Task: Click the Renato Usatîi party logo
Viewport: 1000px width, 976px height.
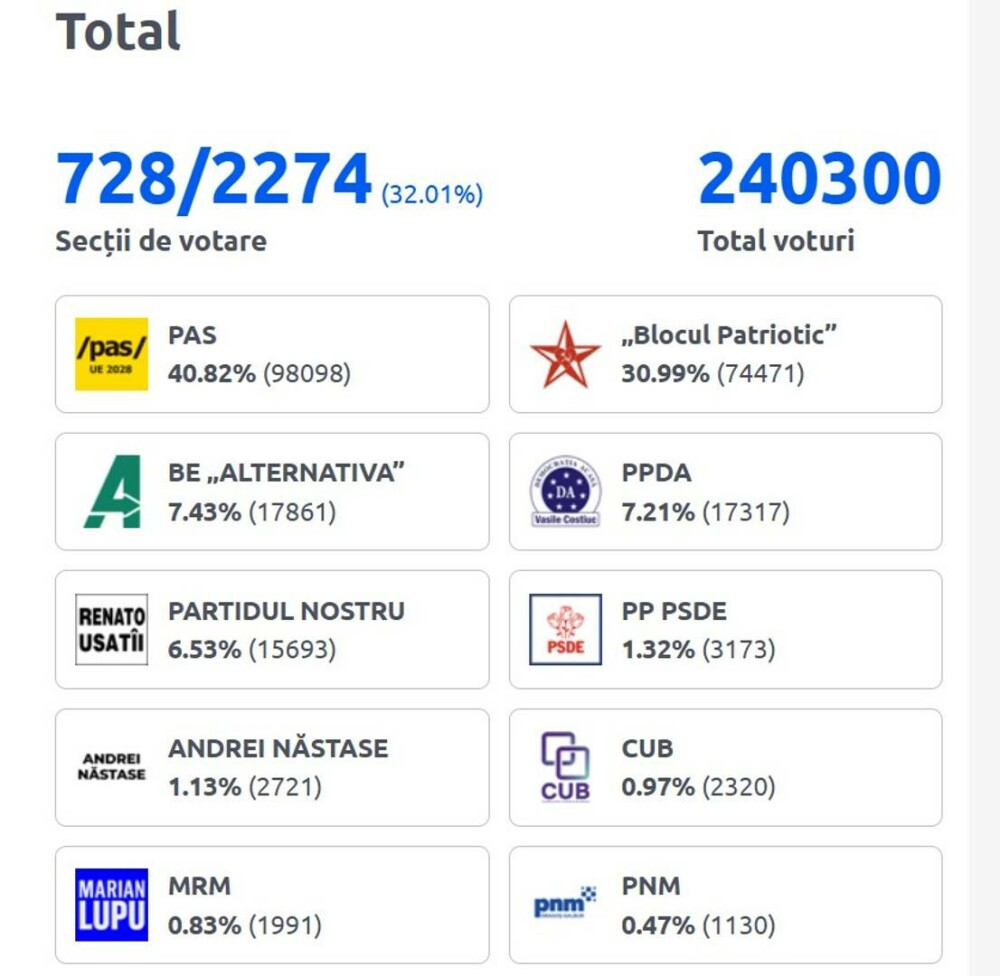Action: coord(111,629)
